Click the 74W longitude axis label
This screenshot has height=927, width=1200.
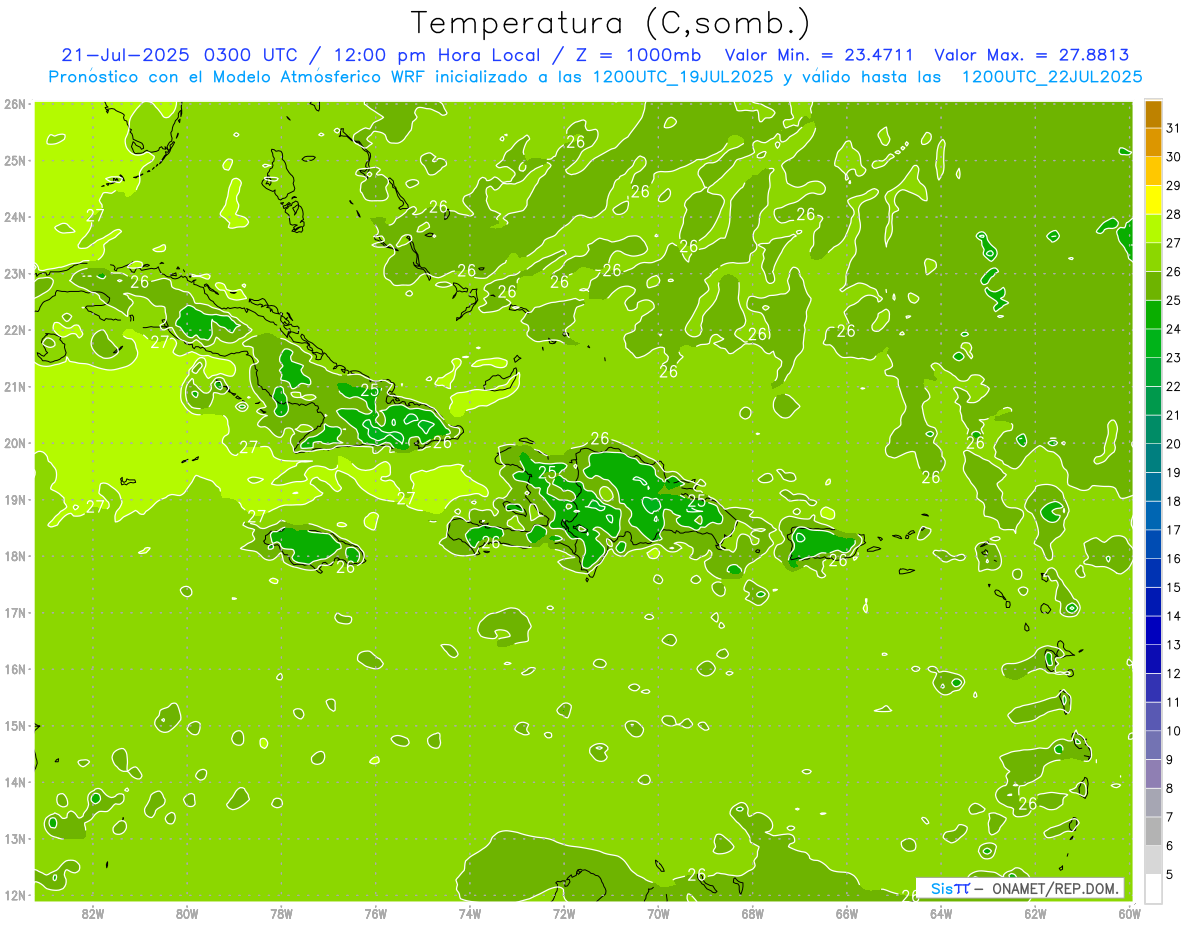(470, 913)
